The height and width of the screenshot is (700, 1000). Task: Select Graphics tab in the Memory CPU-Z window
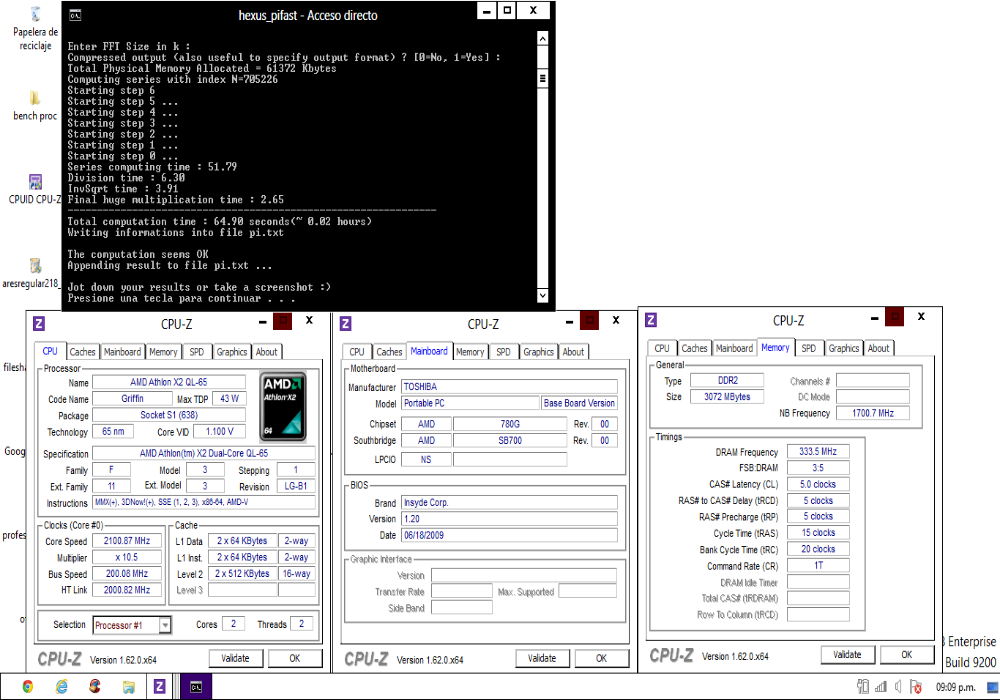[x=844, y=348]
